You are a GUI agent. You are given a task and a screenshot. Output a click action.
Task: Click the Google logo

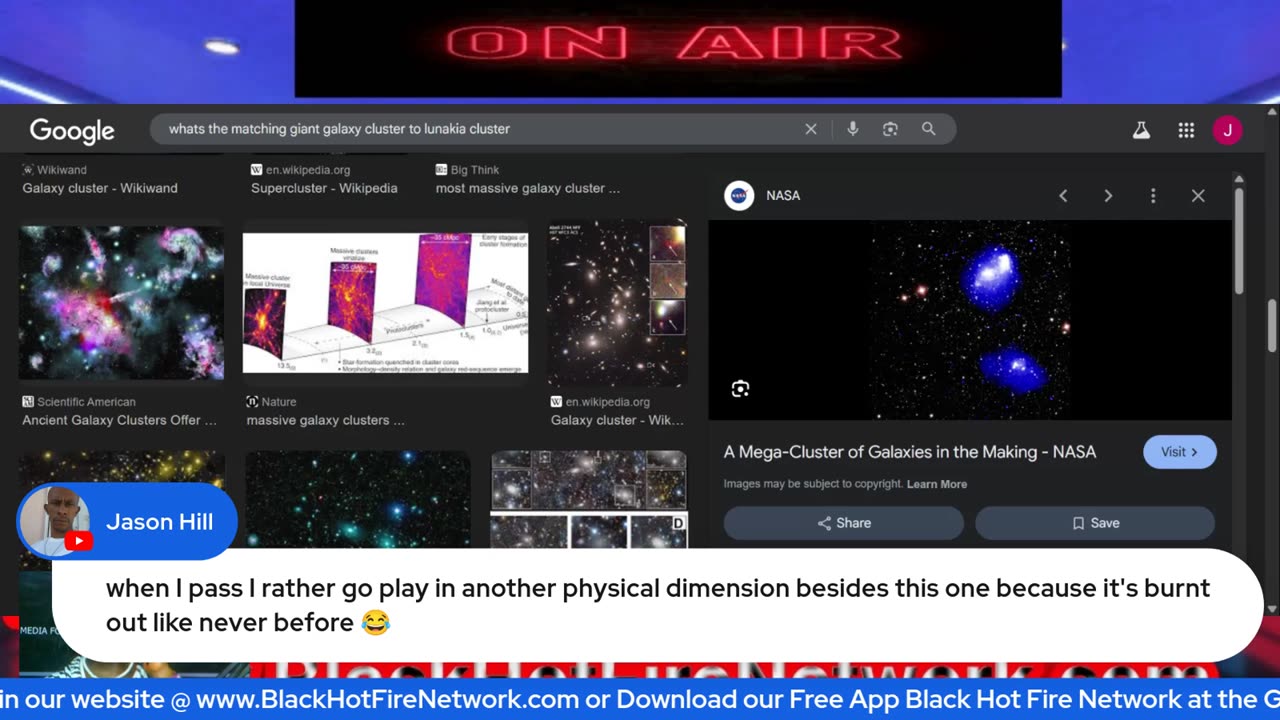(x=72, y=130)
